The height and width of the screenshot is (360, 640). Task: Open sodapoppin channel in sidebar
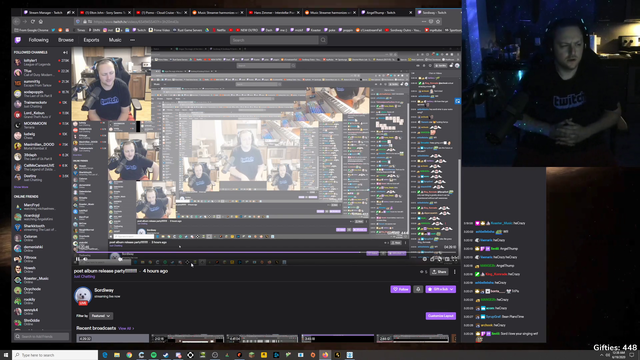pos(41,93)
